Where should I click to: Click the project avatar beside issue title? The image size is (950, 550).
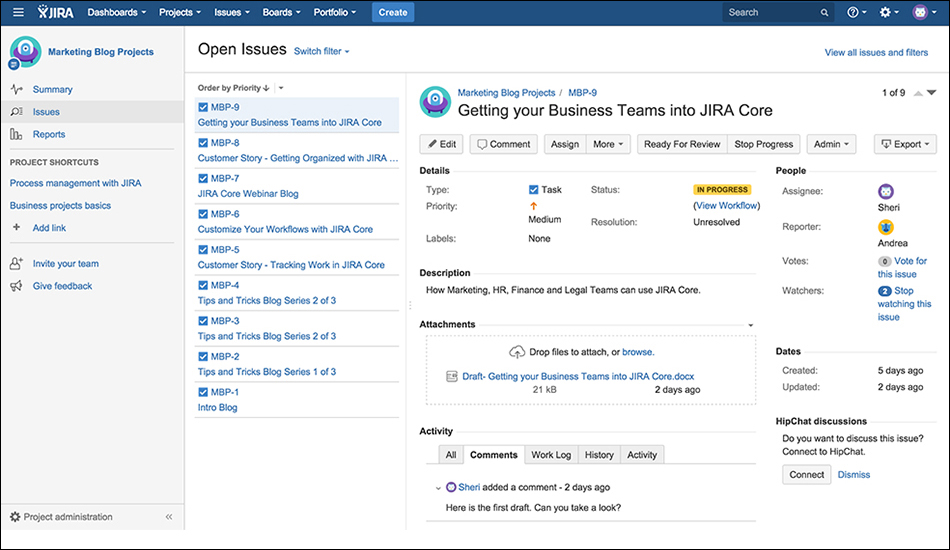[435, 101]
